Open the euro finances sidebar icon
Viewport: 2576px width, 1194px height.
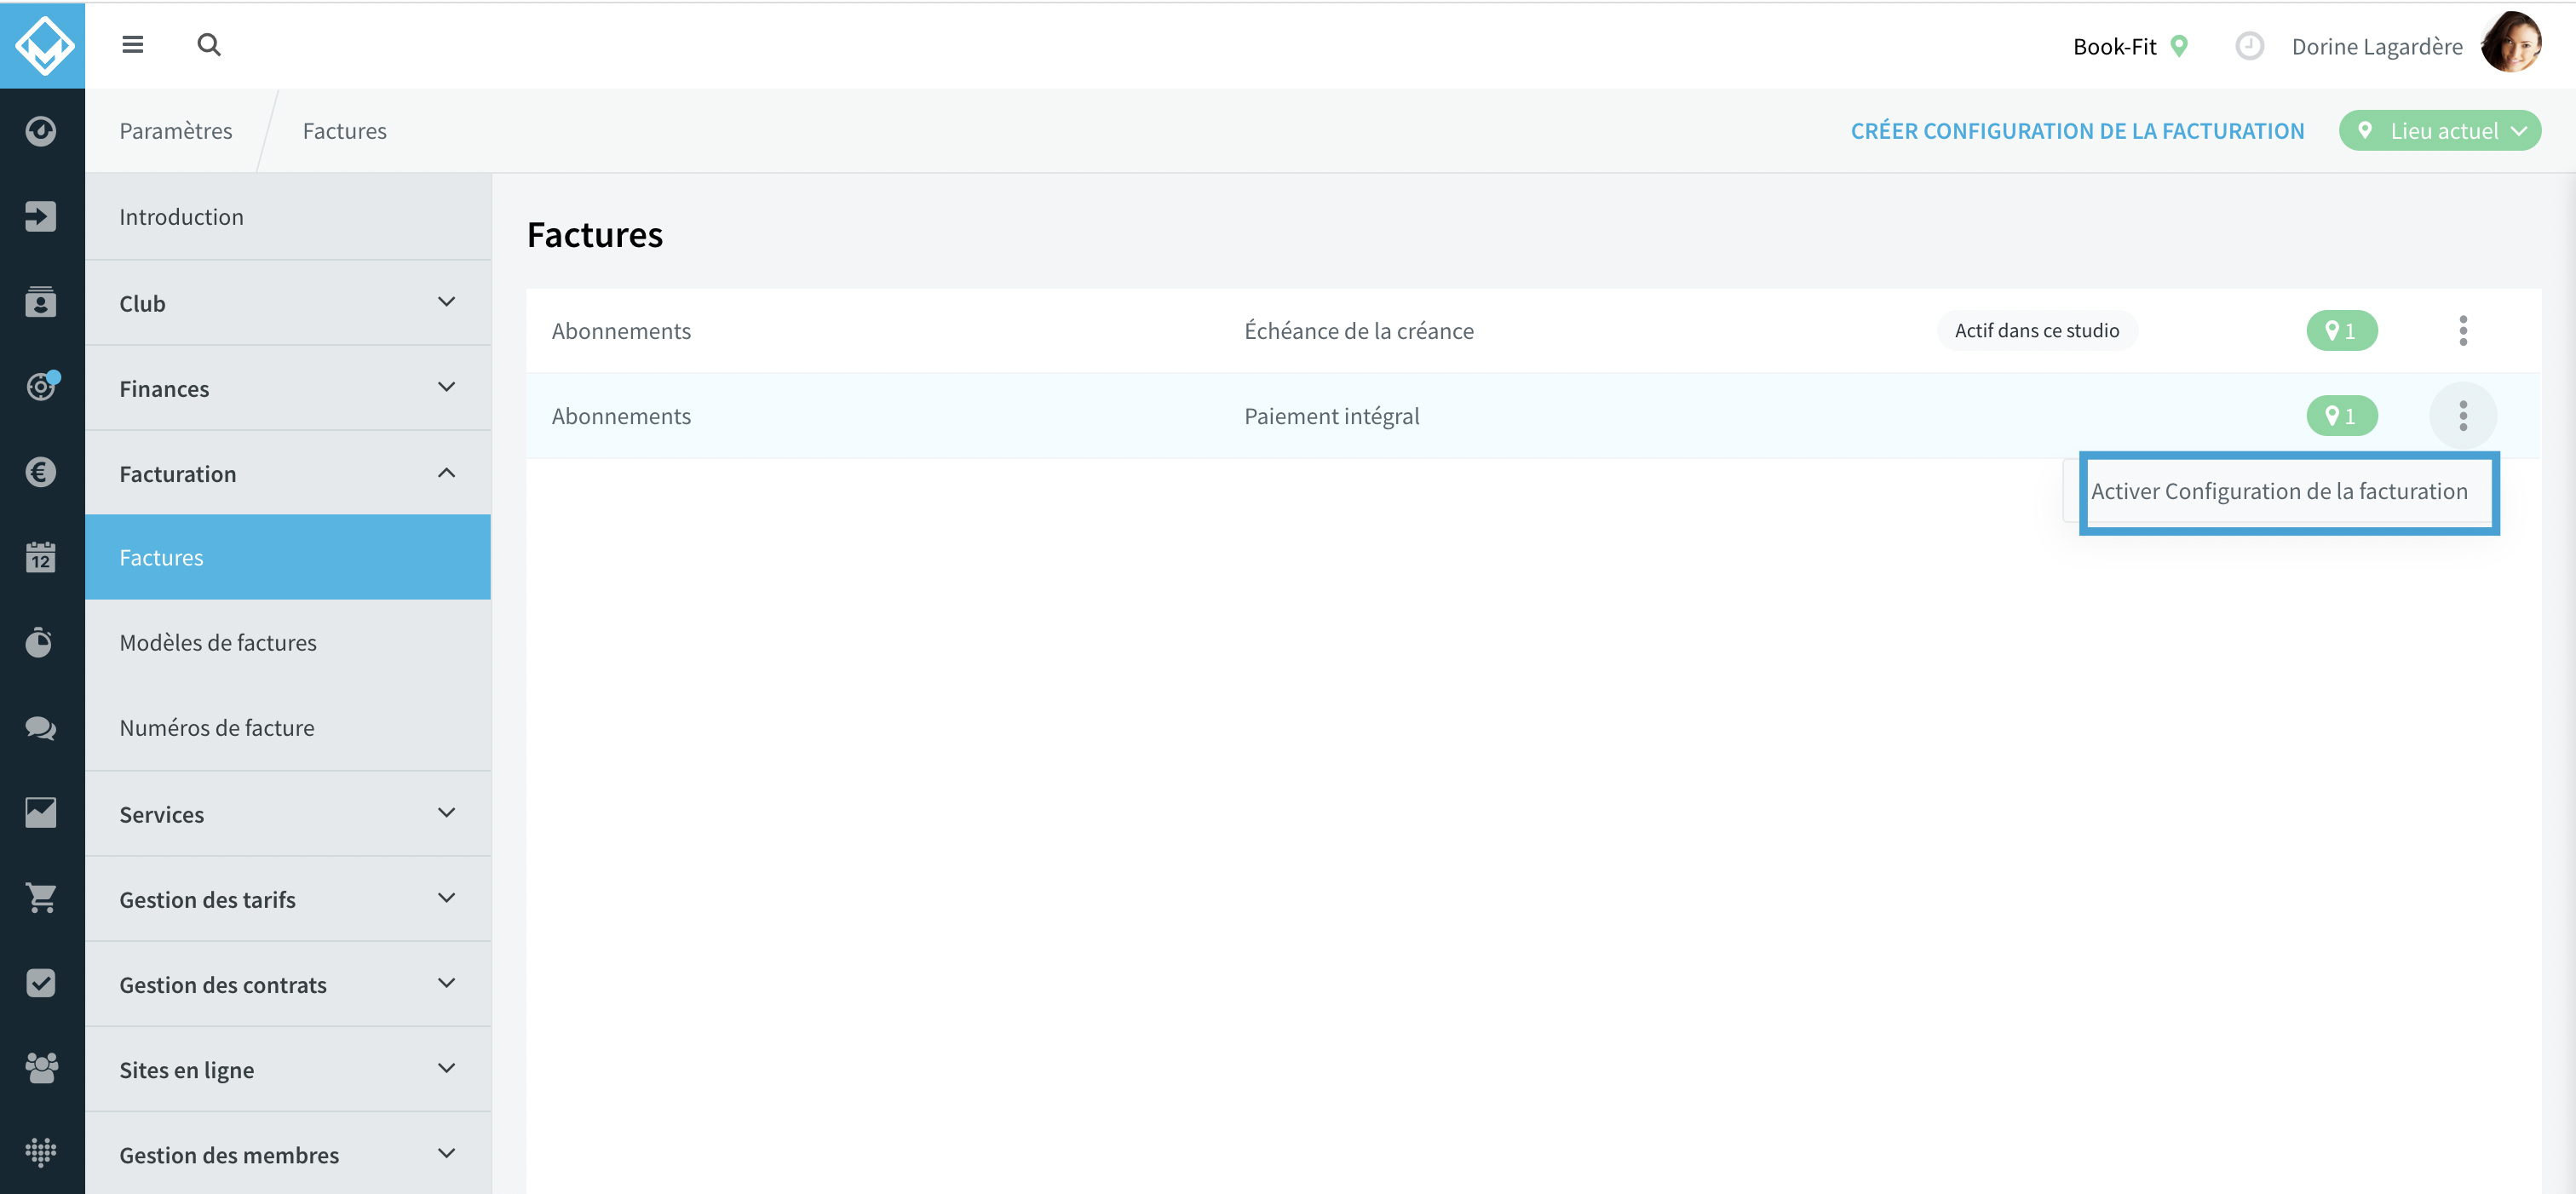pos(41,472)
